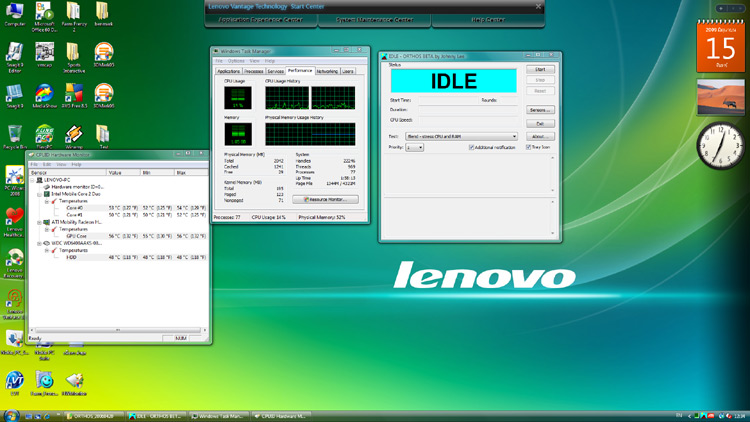Launch the Winamp desktop shortcut
This screenshot has height=422, width=750.
(x=74, y=137)
